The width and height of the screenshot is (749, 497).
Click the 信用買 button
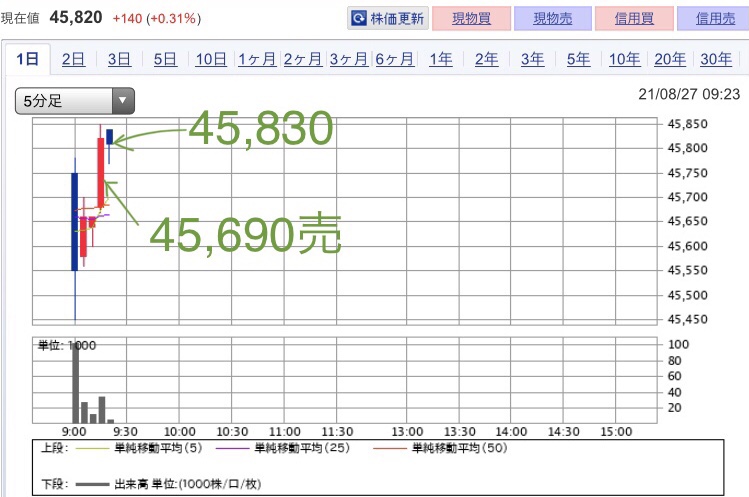click(x=634, y=19)
